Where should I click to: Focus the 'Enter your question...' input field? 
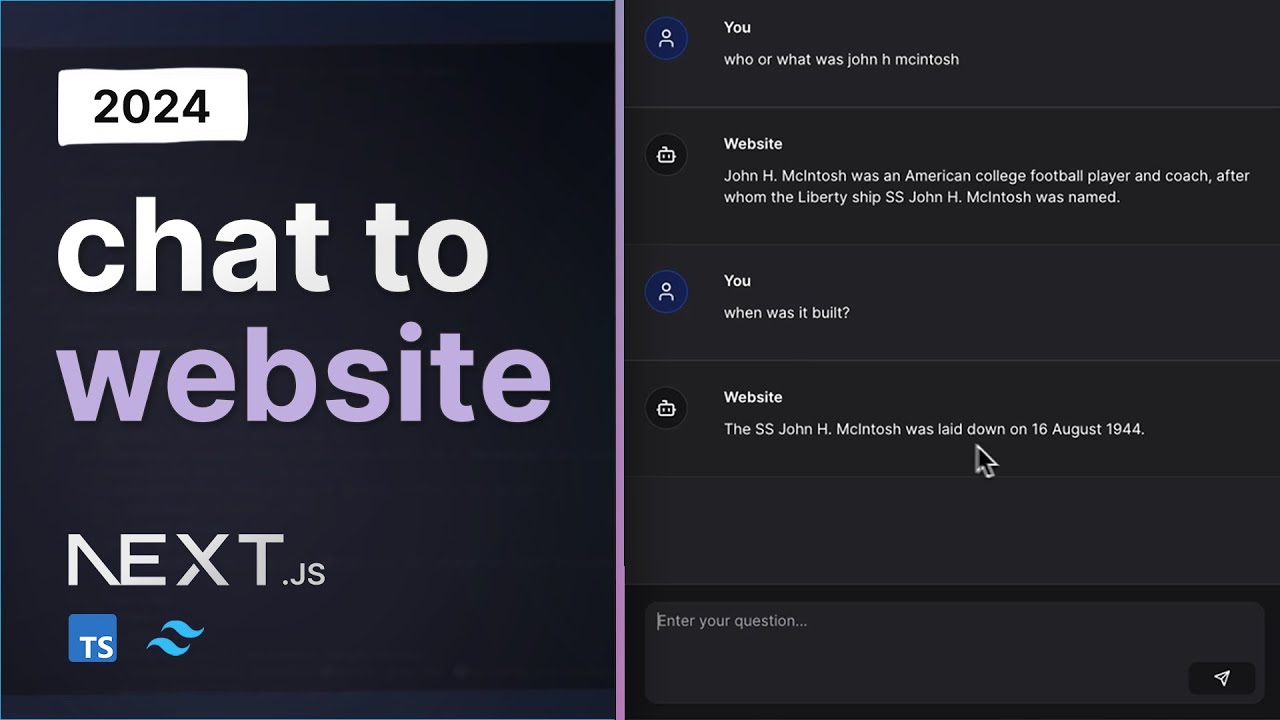[954, 652]
